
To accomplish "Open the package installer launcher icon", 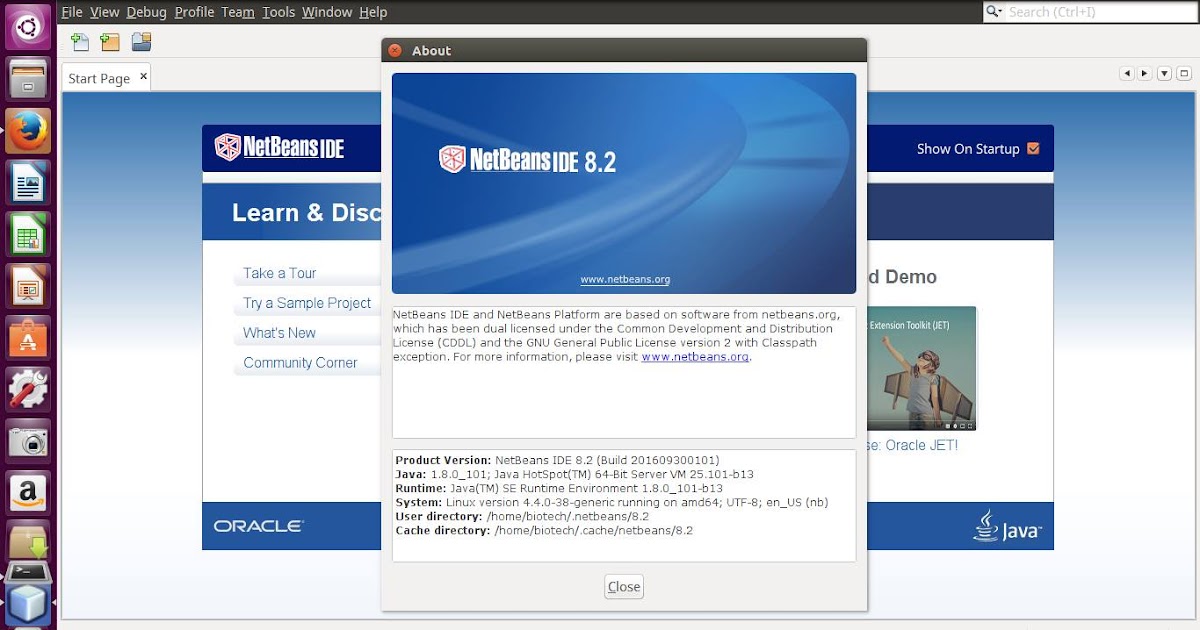I will [28, 541].
